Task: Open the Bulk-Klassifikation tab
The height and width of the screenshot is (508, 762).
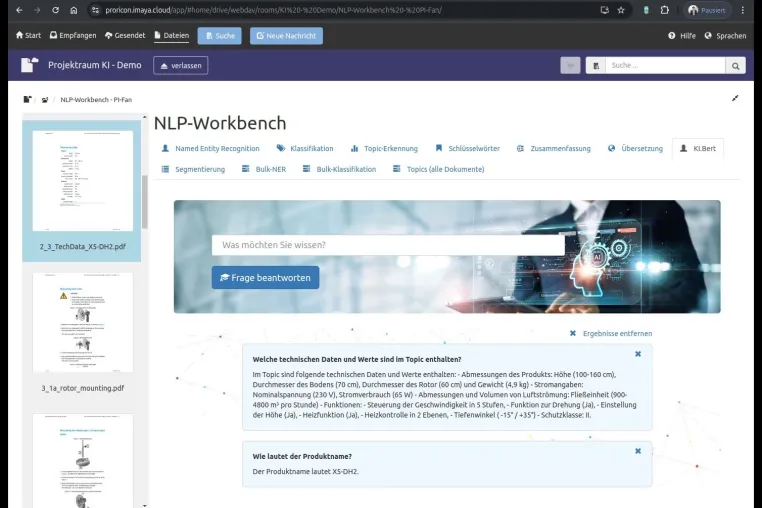Action: (339, 169)
